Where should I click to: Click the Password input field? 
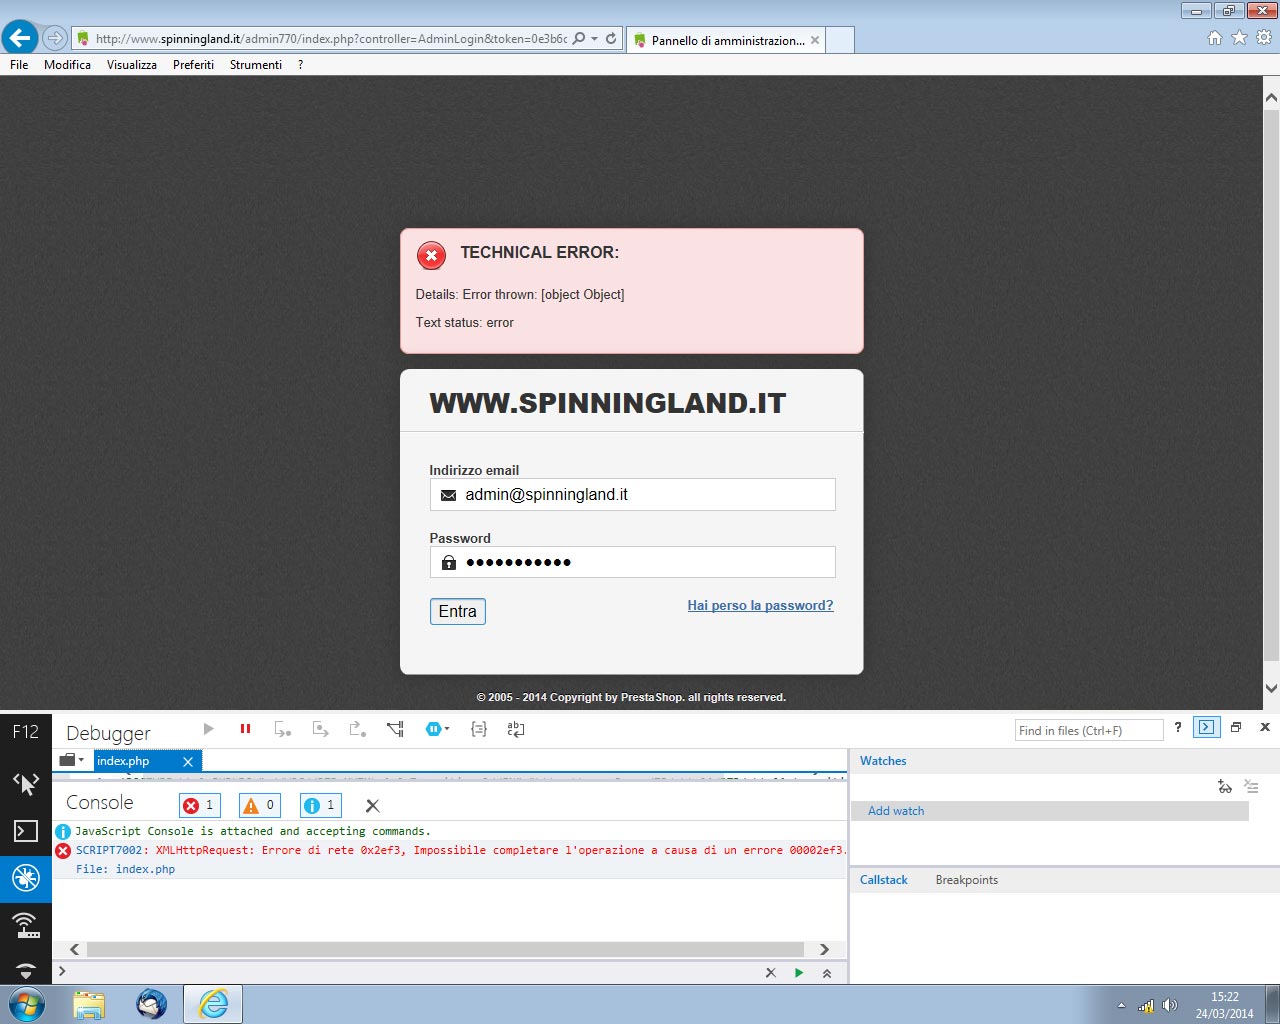click(x=632, y=562)
